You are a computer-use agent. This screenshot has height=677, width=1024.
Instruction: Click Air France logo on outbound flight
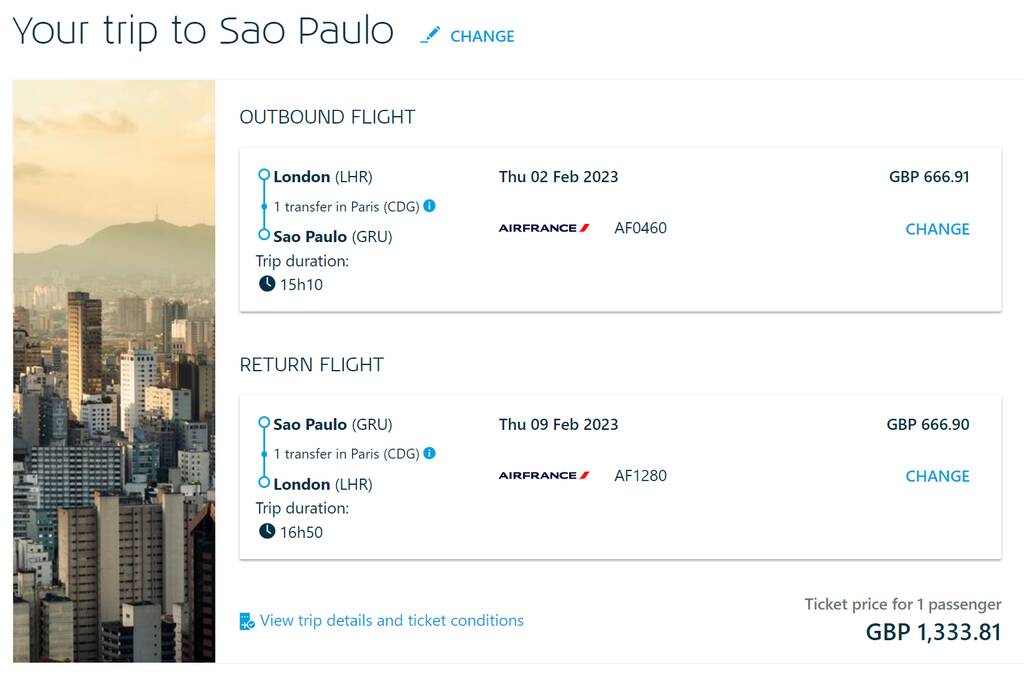click(544, 228)
